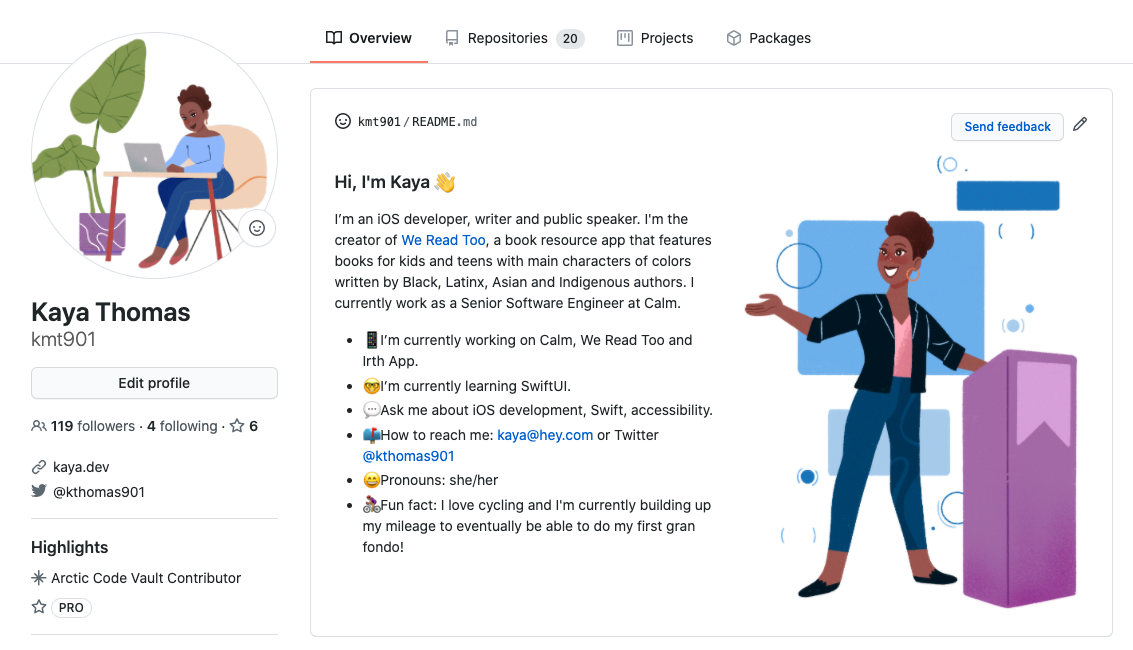Click the smiley icon beside README path

pos(343,121)
